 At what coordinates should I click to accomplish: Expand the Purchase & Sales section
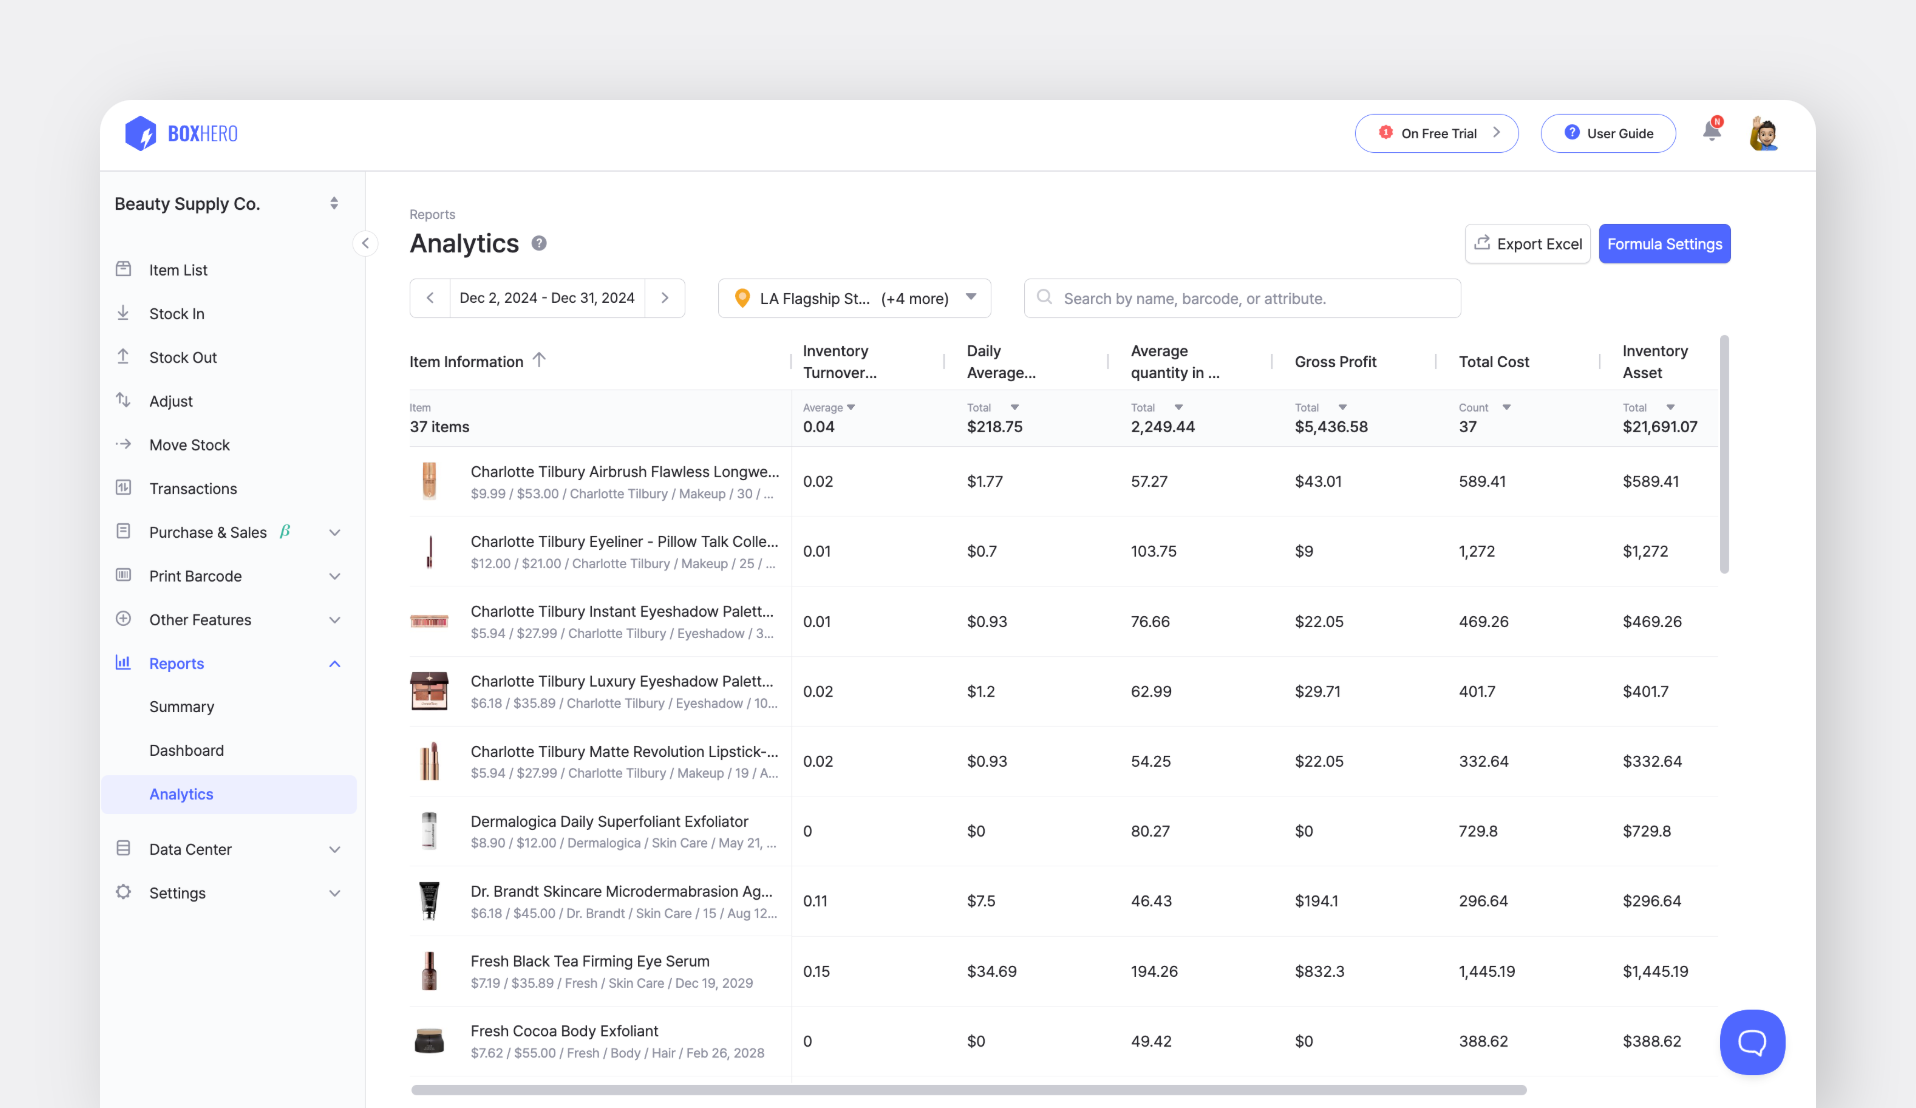click(334, 532)
